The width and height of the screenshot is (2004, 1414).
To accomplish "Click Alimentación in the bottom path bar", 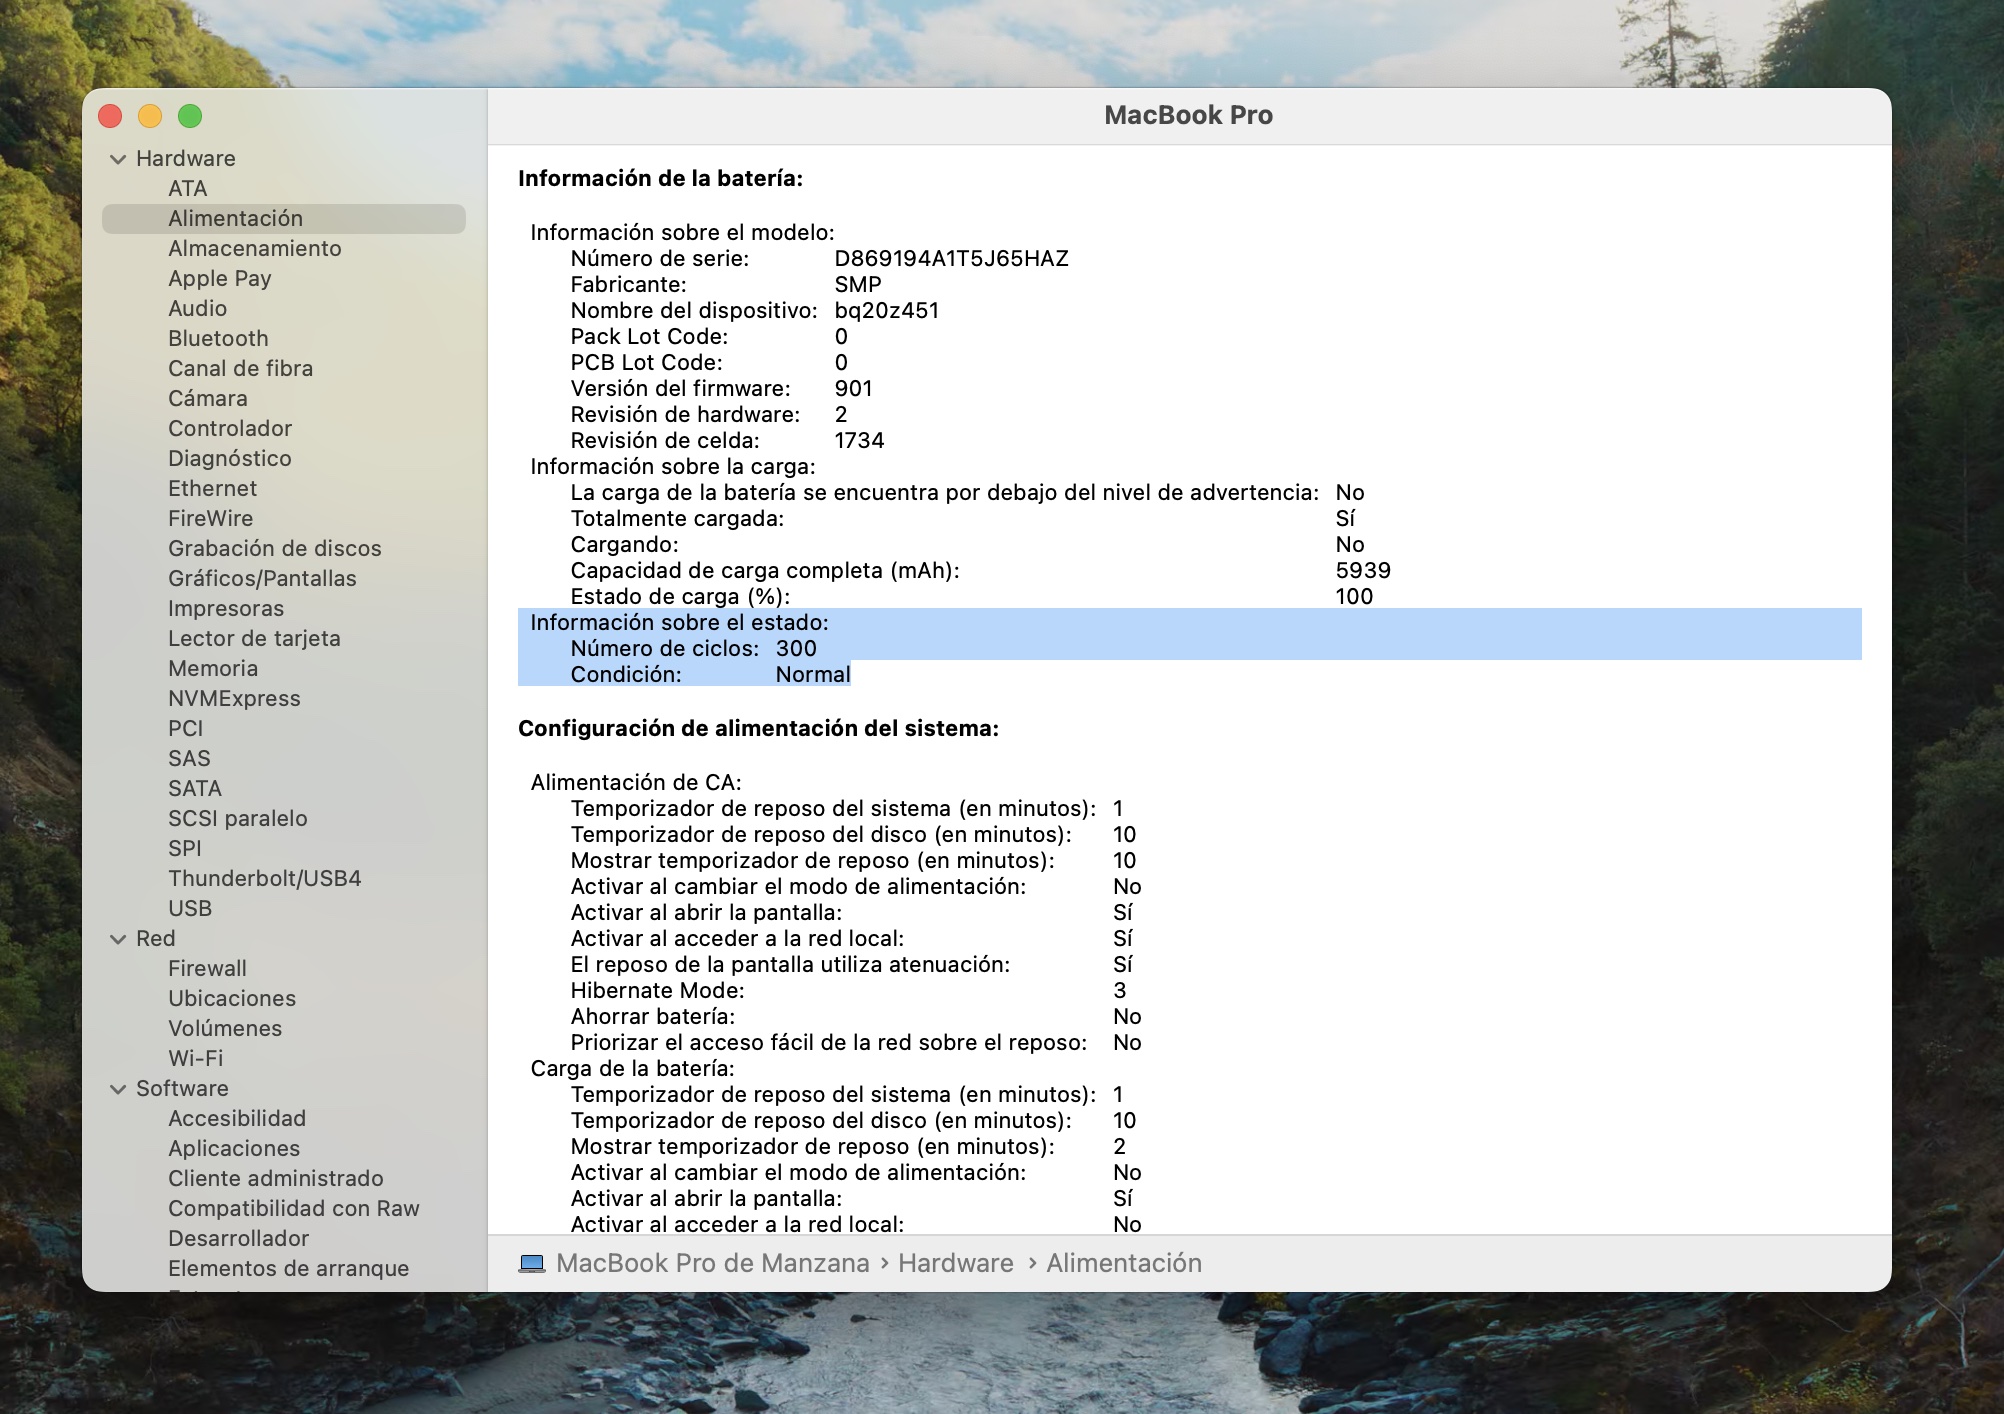I will click(x=1123, y=1263).
